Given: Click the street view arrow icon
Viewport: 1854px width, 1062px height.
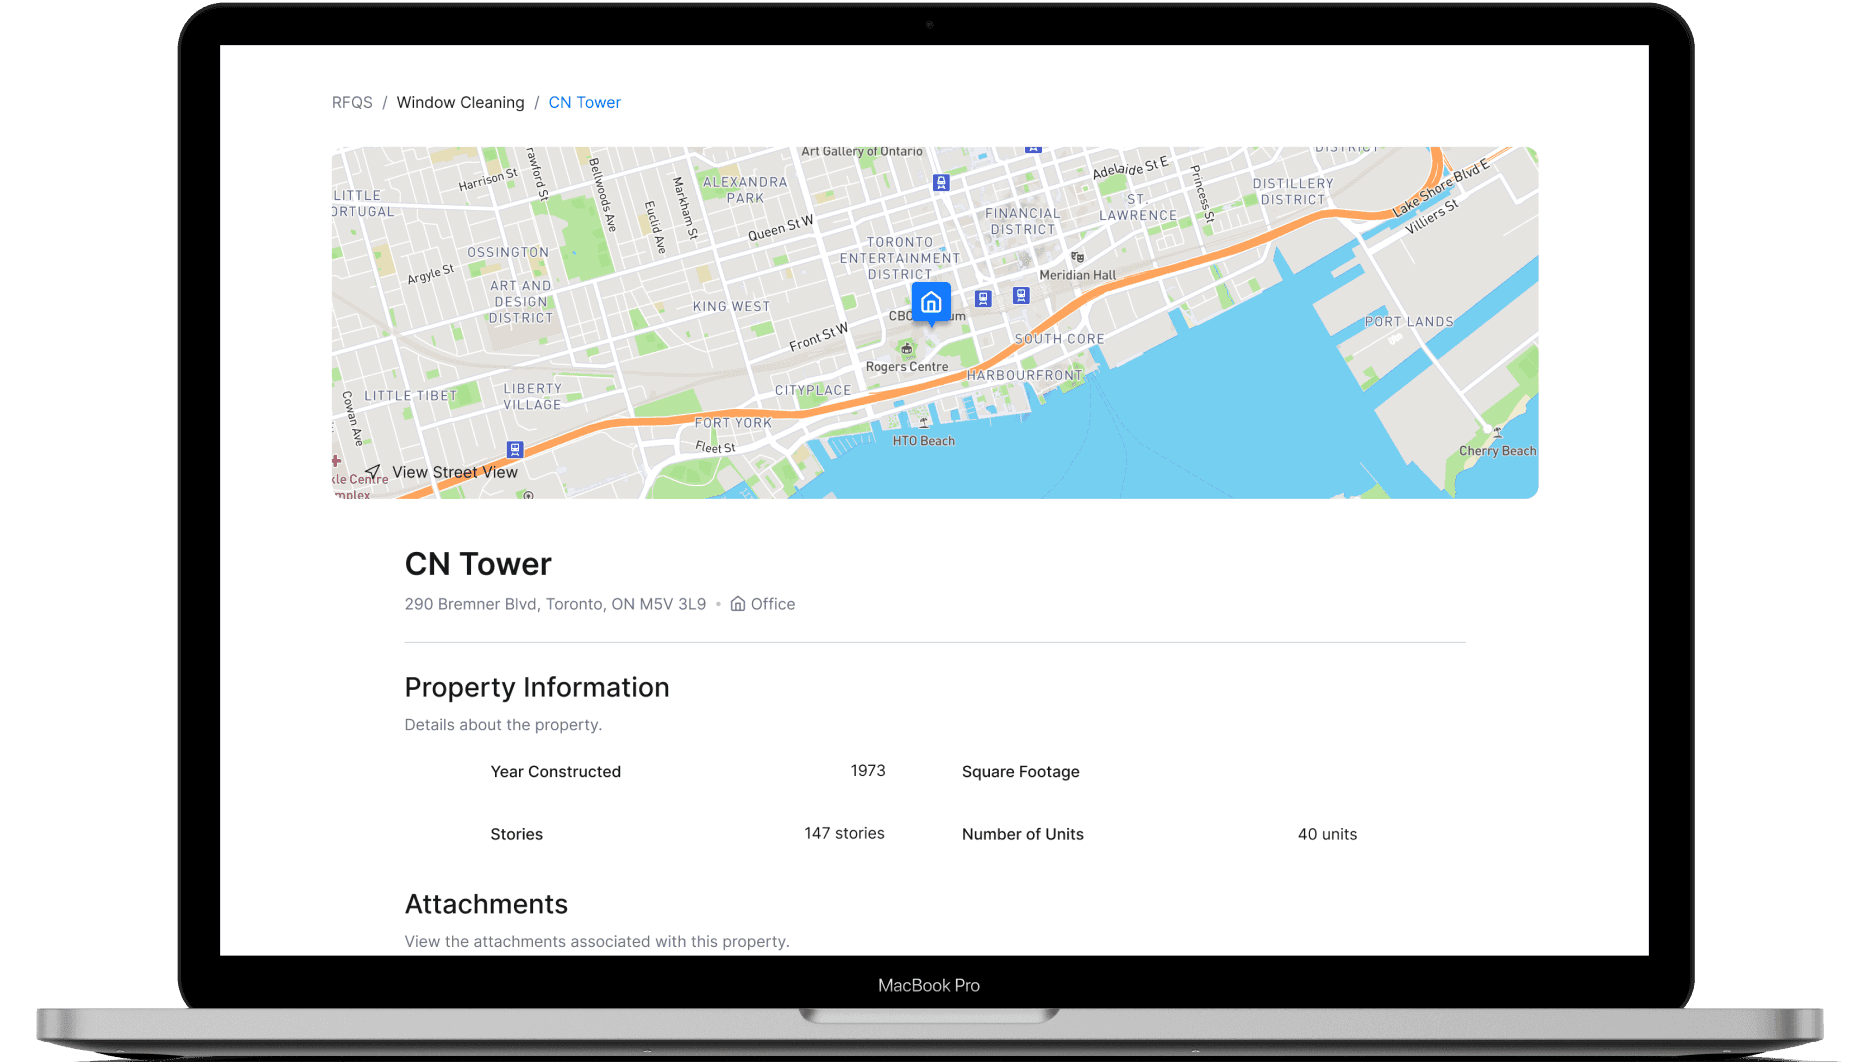Looking at the screenshot, I should click(x=373, y=471).
